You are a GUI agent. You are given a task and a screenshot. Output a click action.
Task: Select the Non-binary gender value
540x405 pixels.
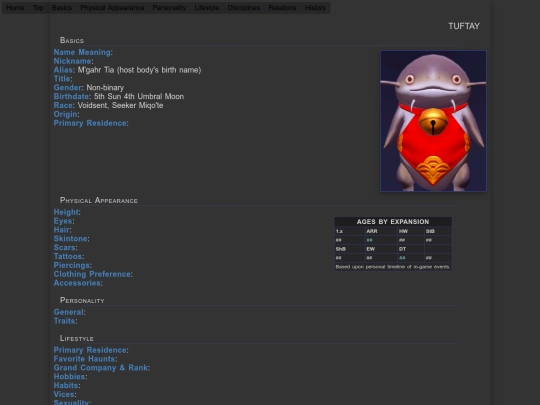pyautogui.click(x=105, y=88)
